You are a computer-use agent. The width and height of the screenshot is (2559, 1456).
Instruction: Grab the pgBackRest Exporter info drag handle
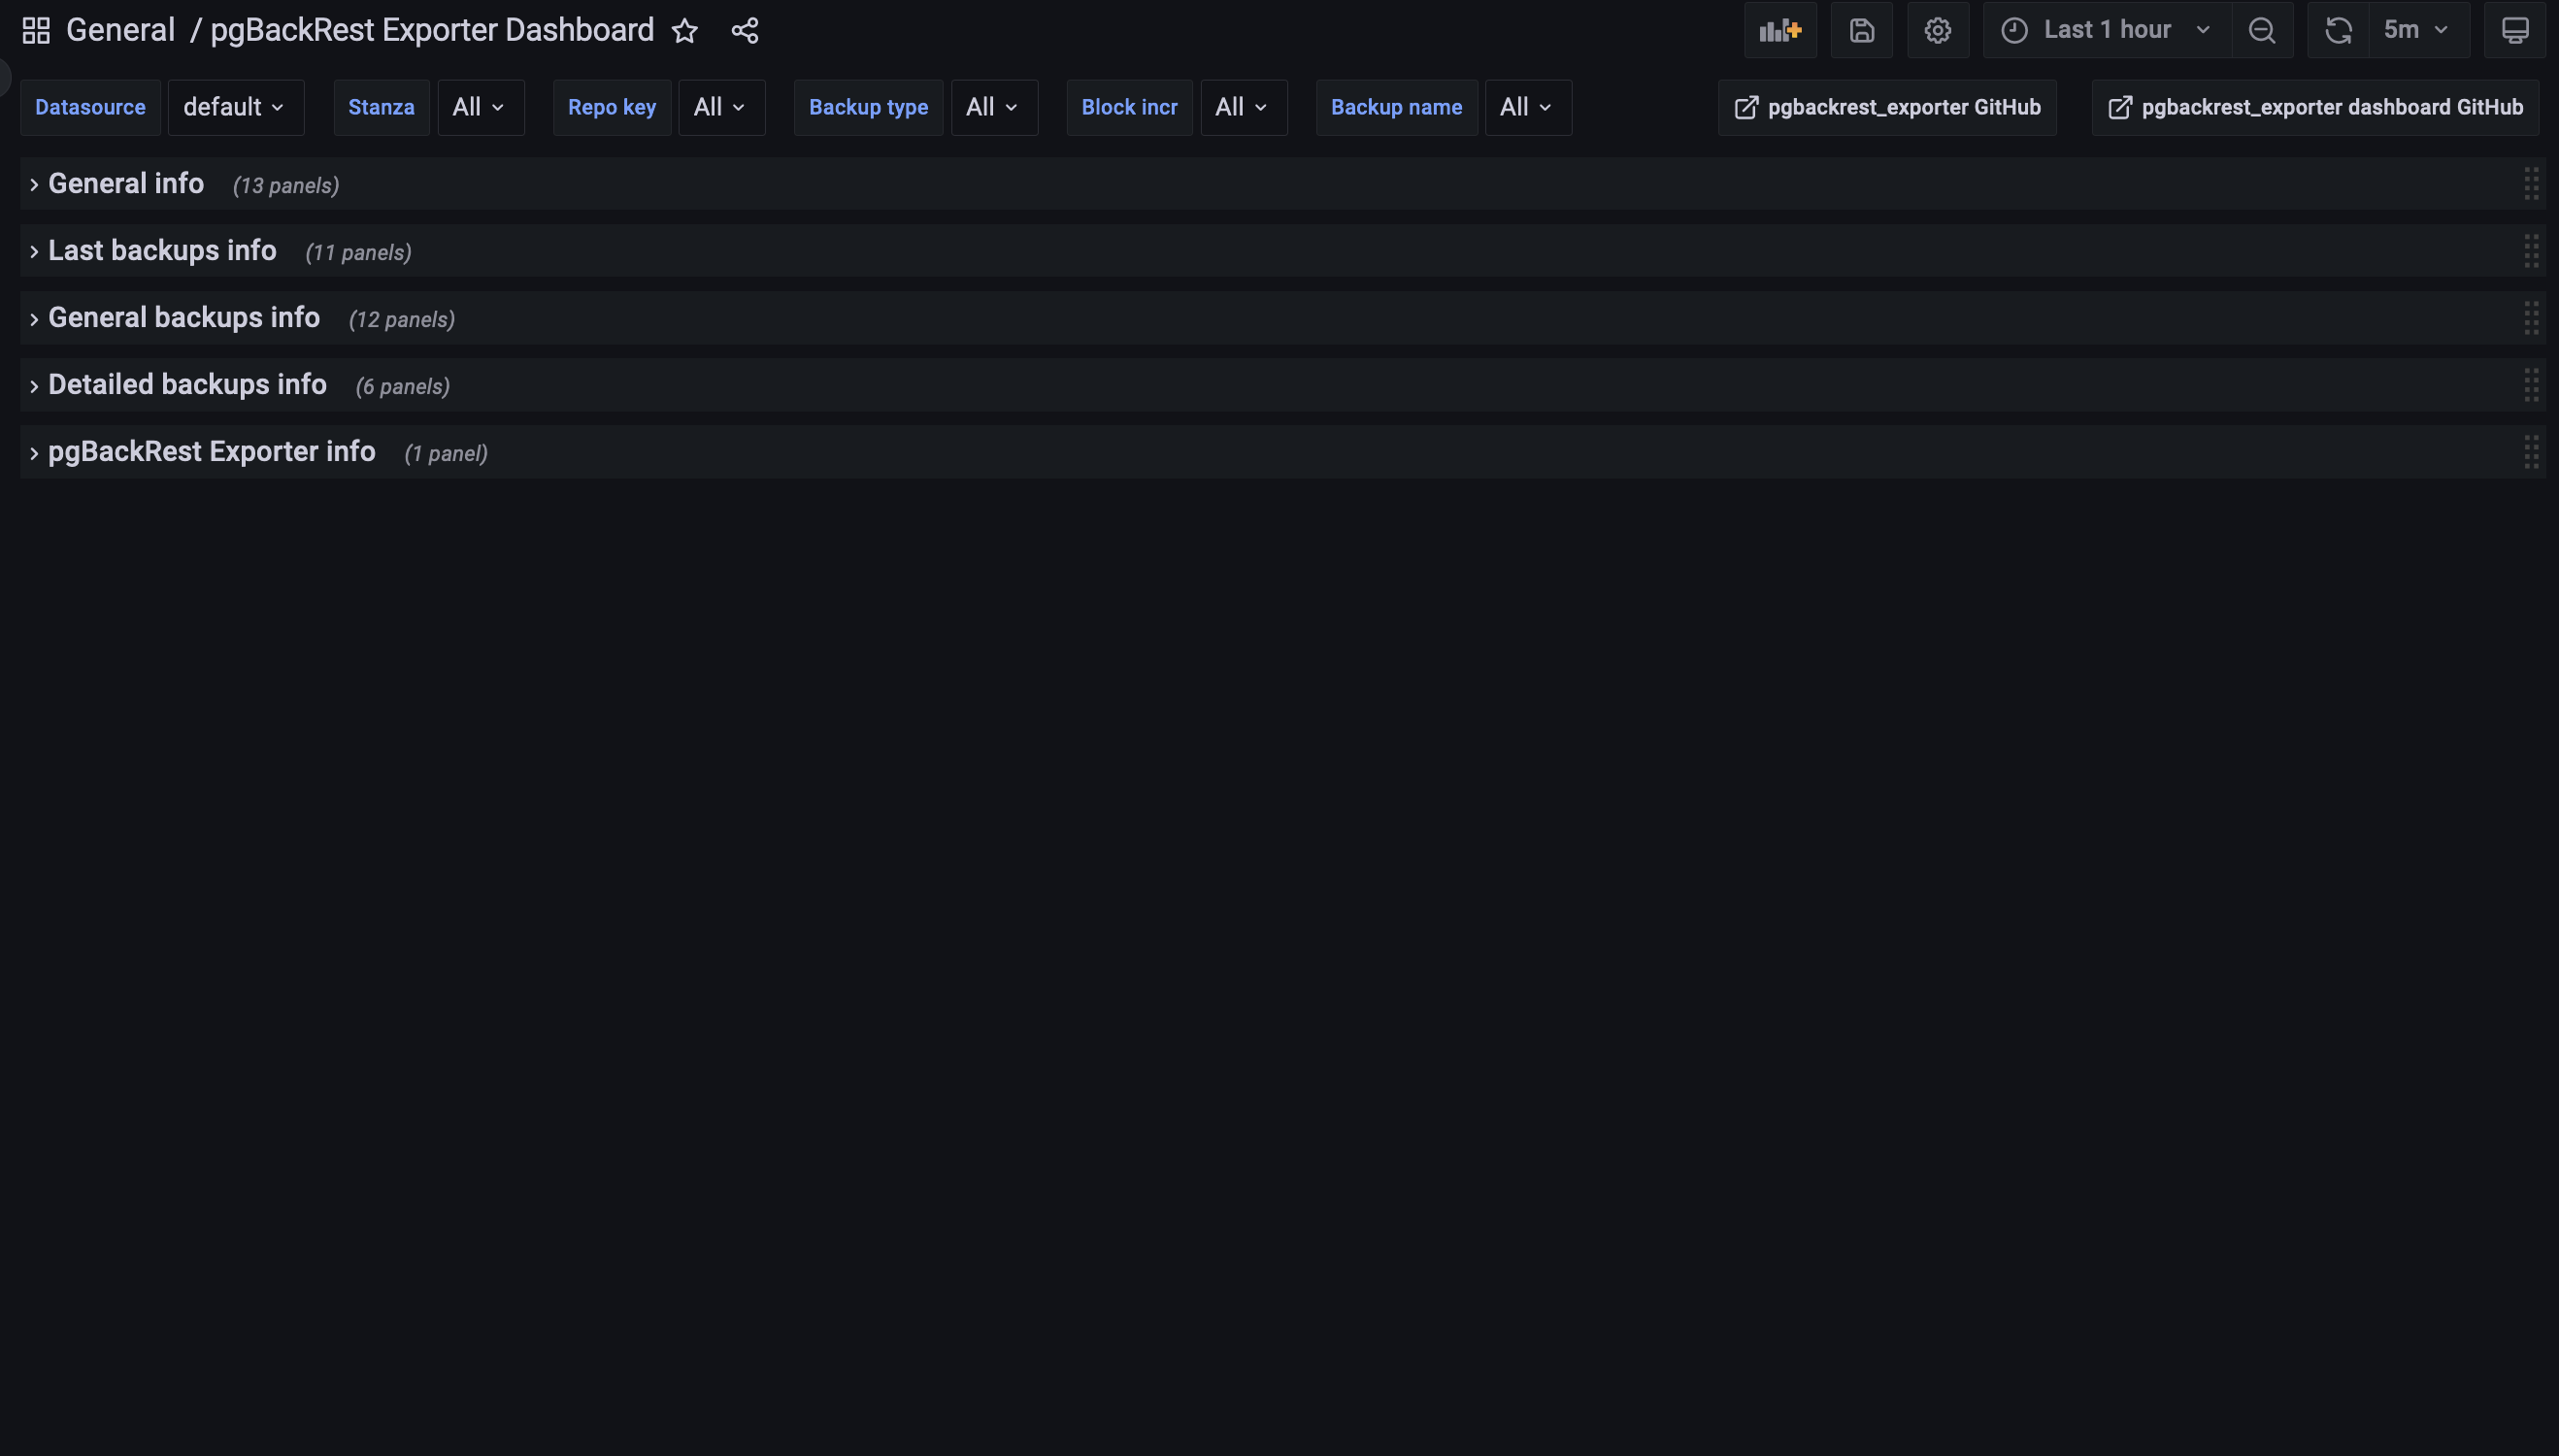pyautogui.click(x=2531, y=452)
